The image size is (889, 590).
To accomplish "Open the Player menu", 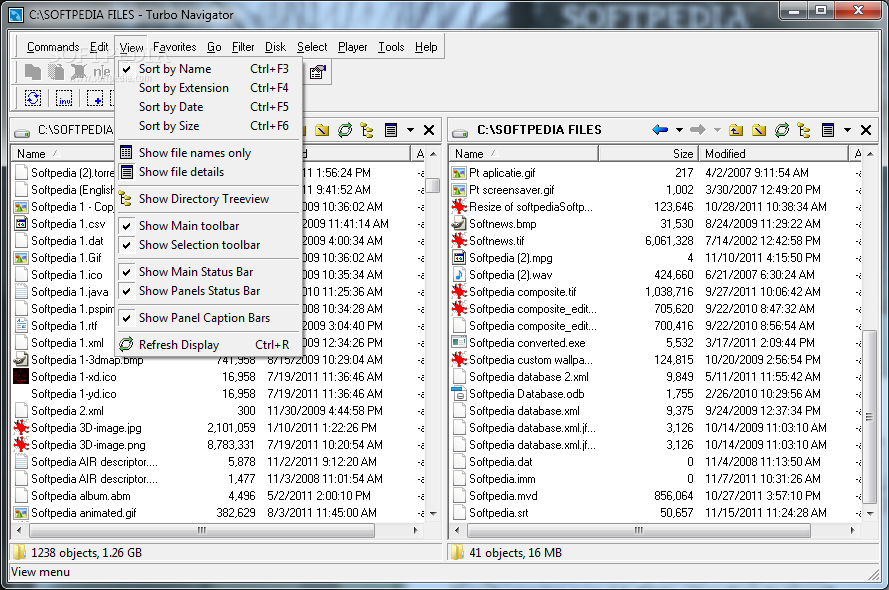I will (x=353, y=47).
